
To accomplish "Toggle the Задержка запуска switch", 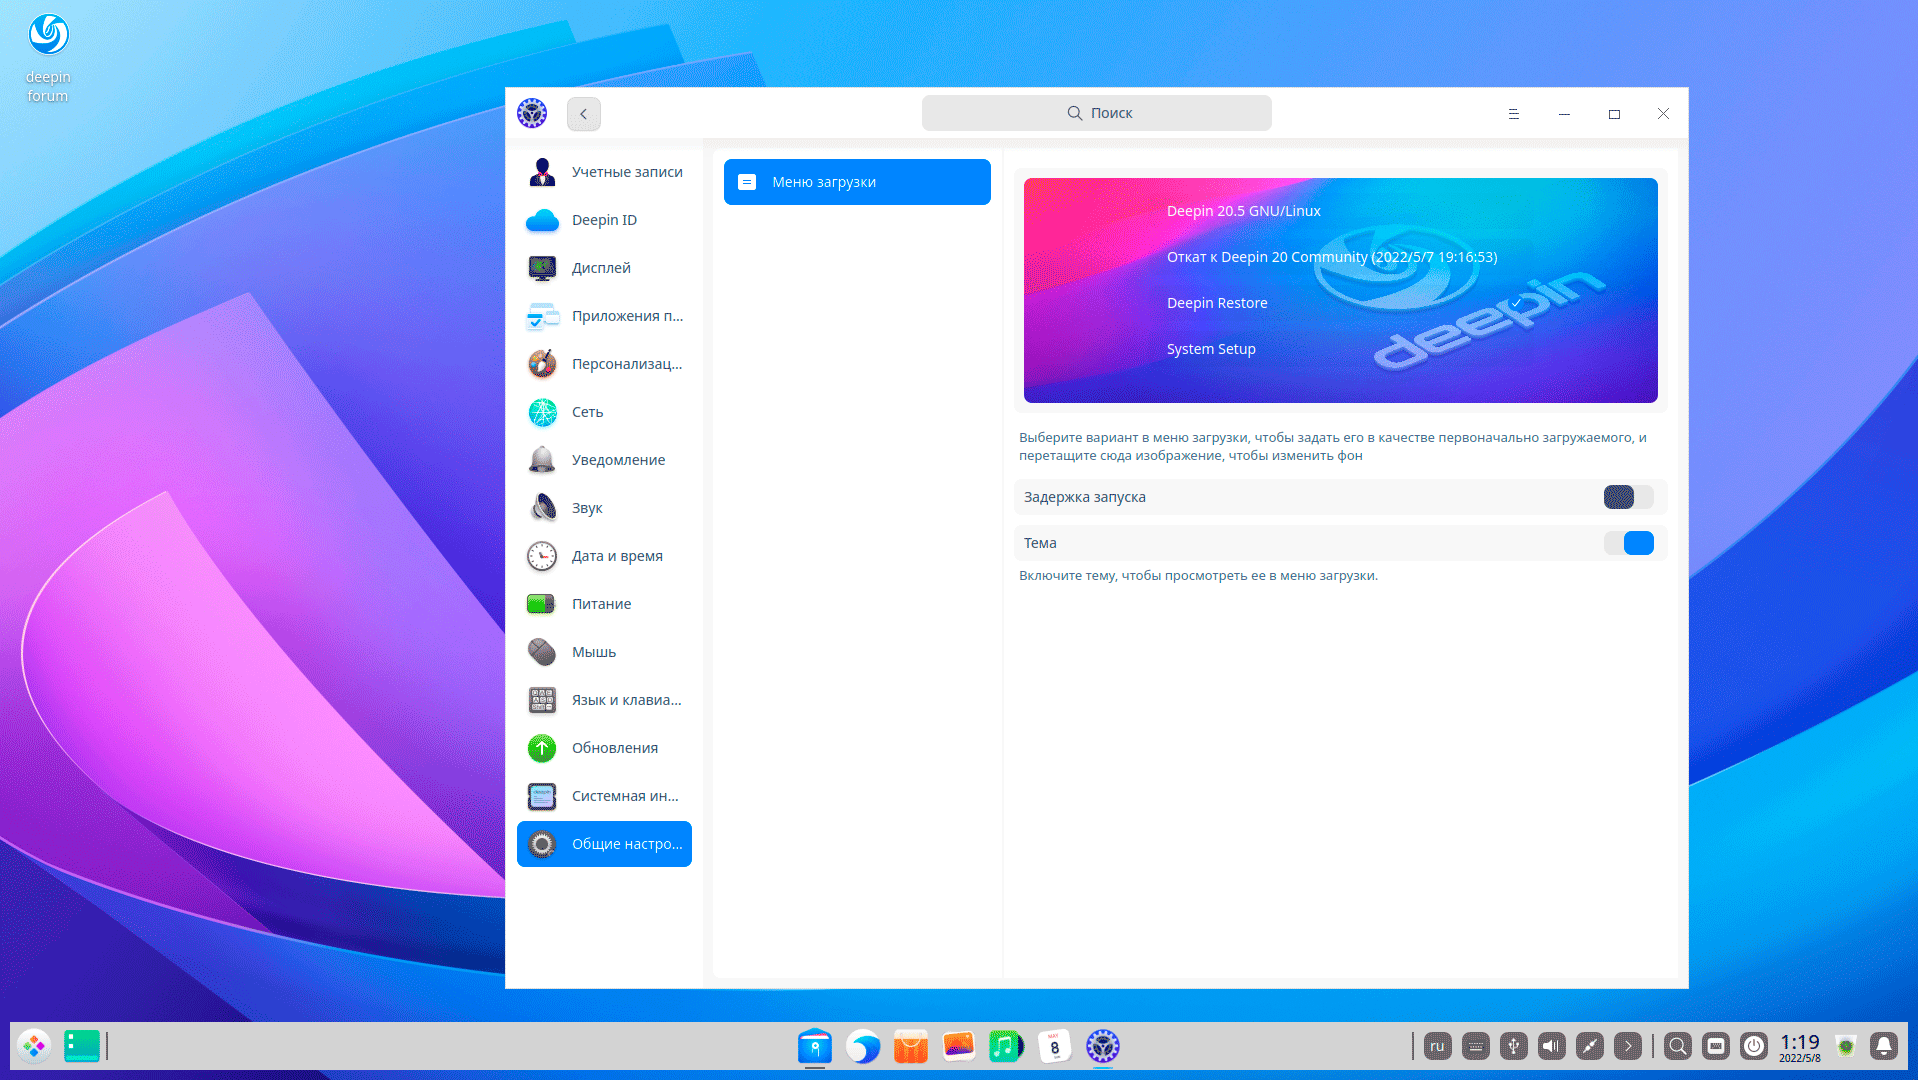I will coord(1628,497).
